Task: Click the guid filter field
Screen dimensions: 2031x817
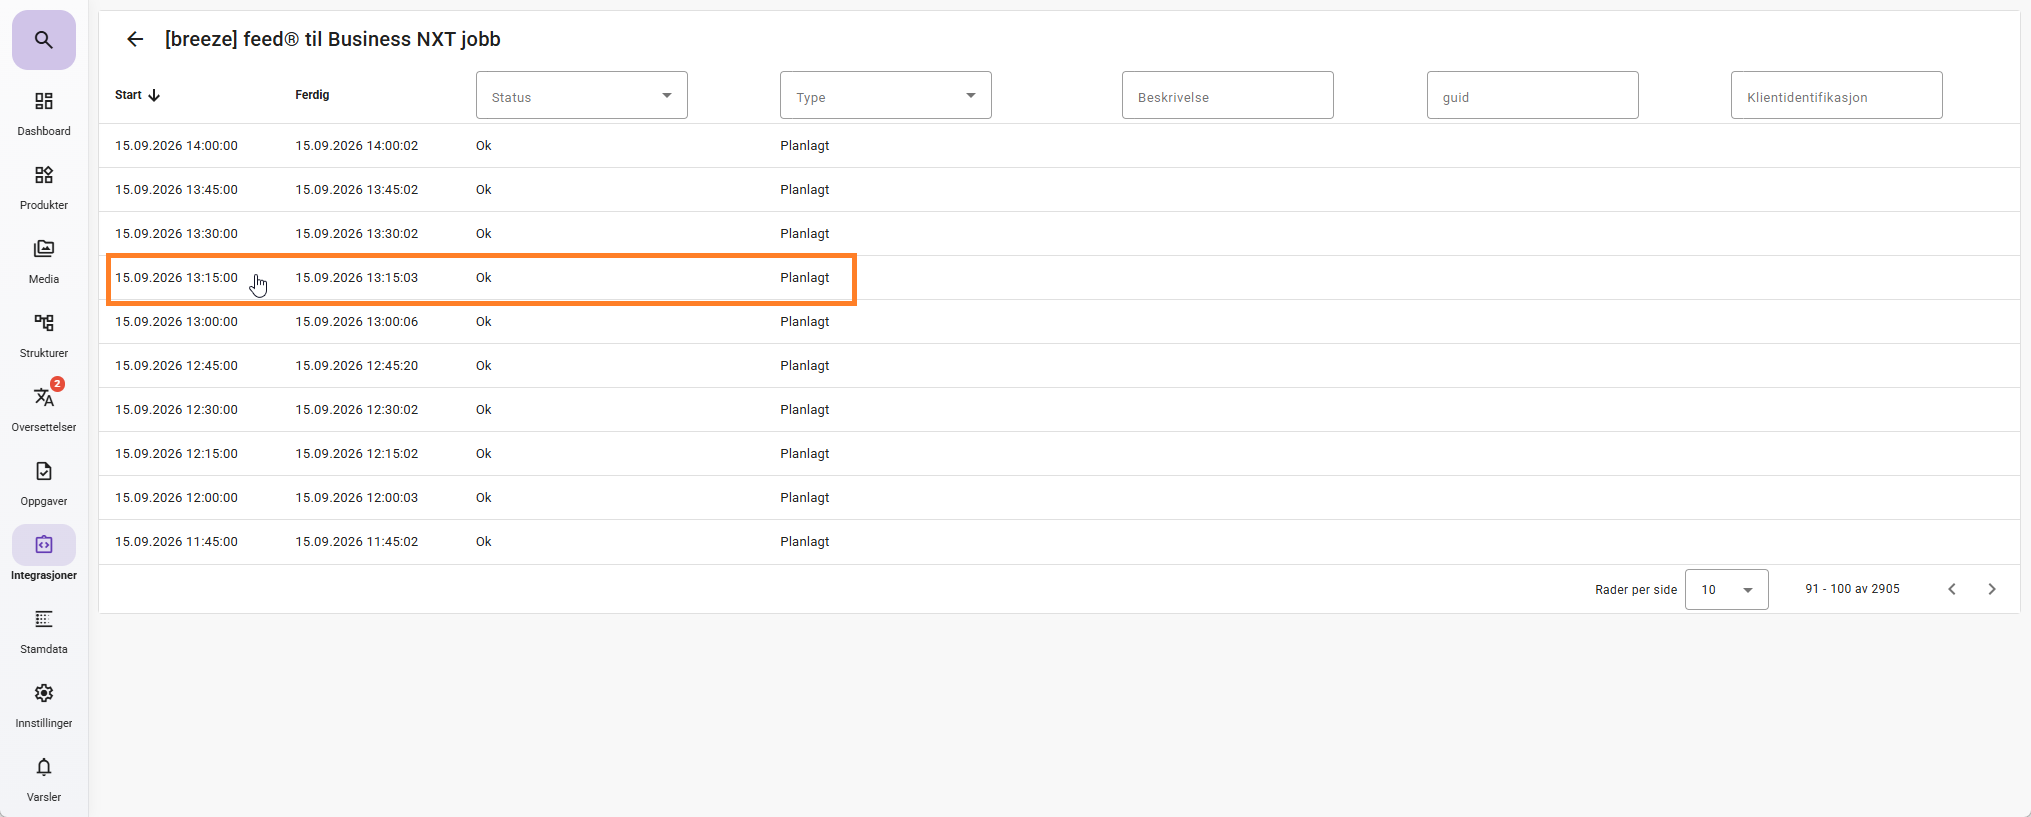Action: [1533, 96]
